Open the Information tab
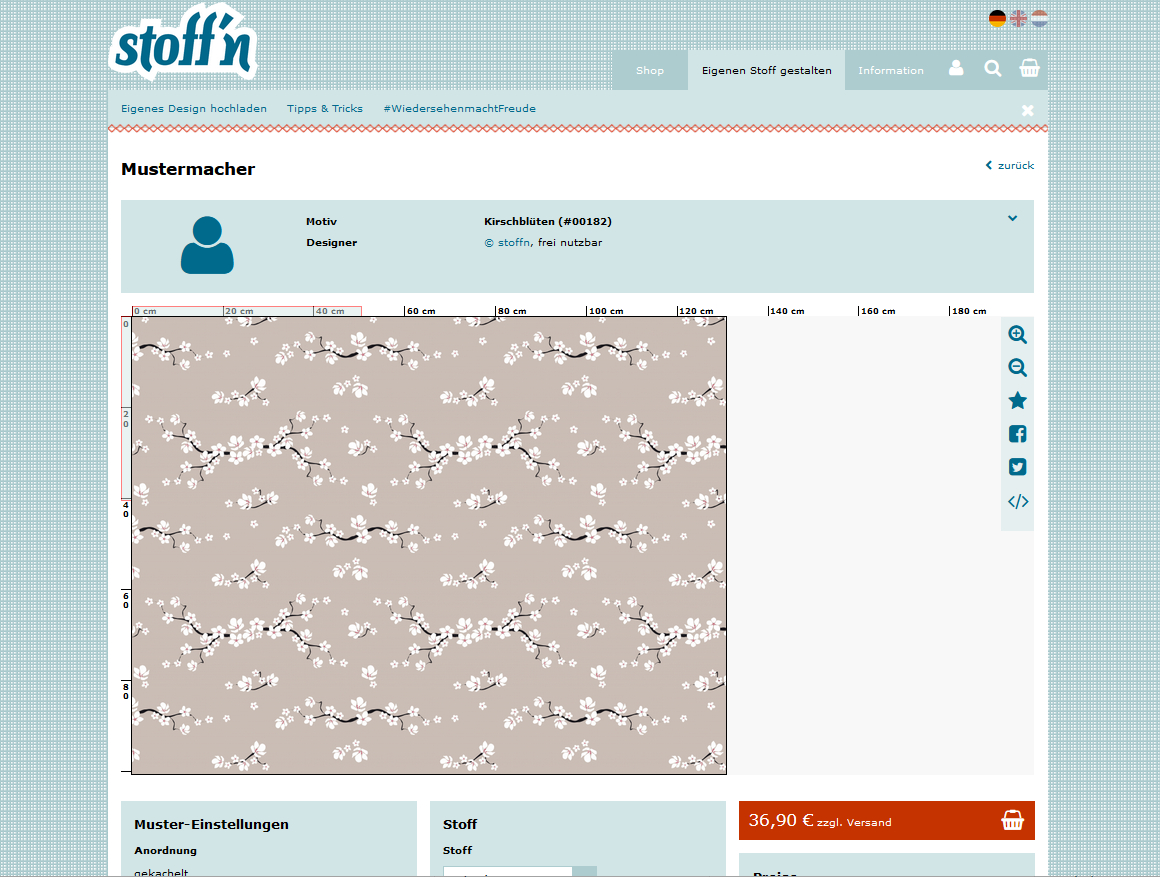This screenshot has height=877, width=1160. pyautogui.click(x=890, y=70)
